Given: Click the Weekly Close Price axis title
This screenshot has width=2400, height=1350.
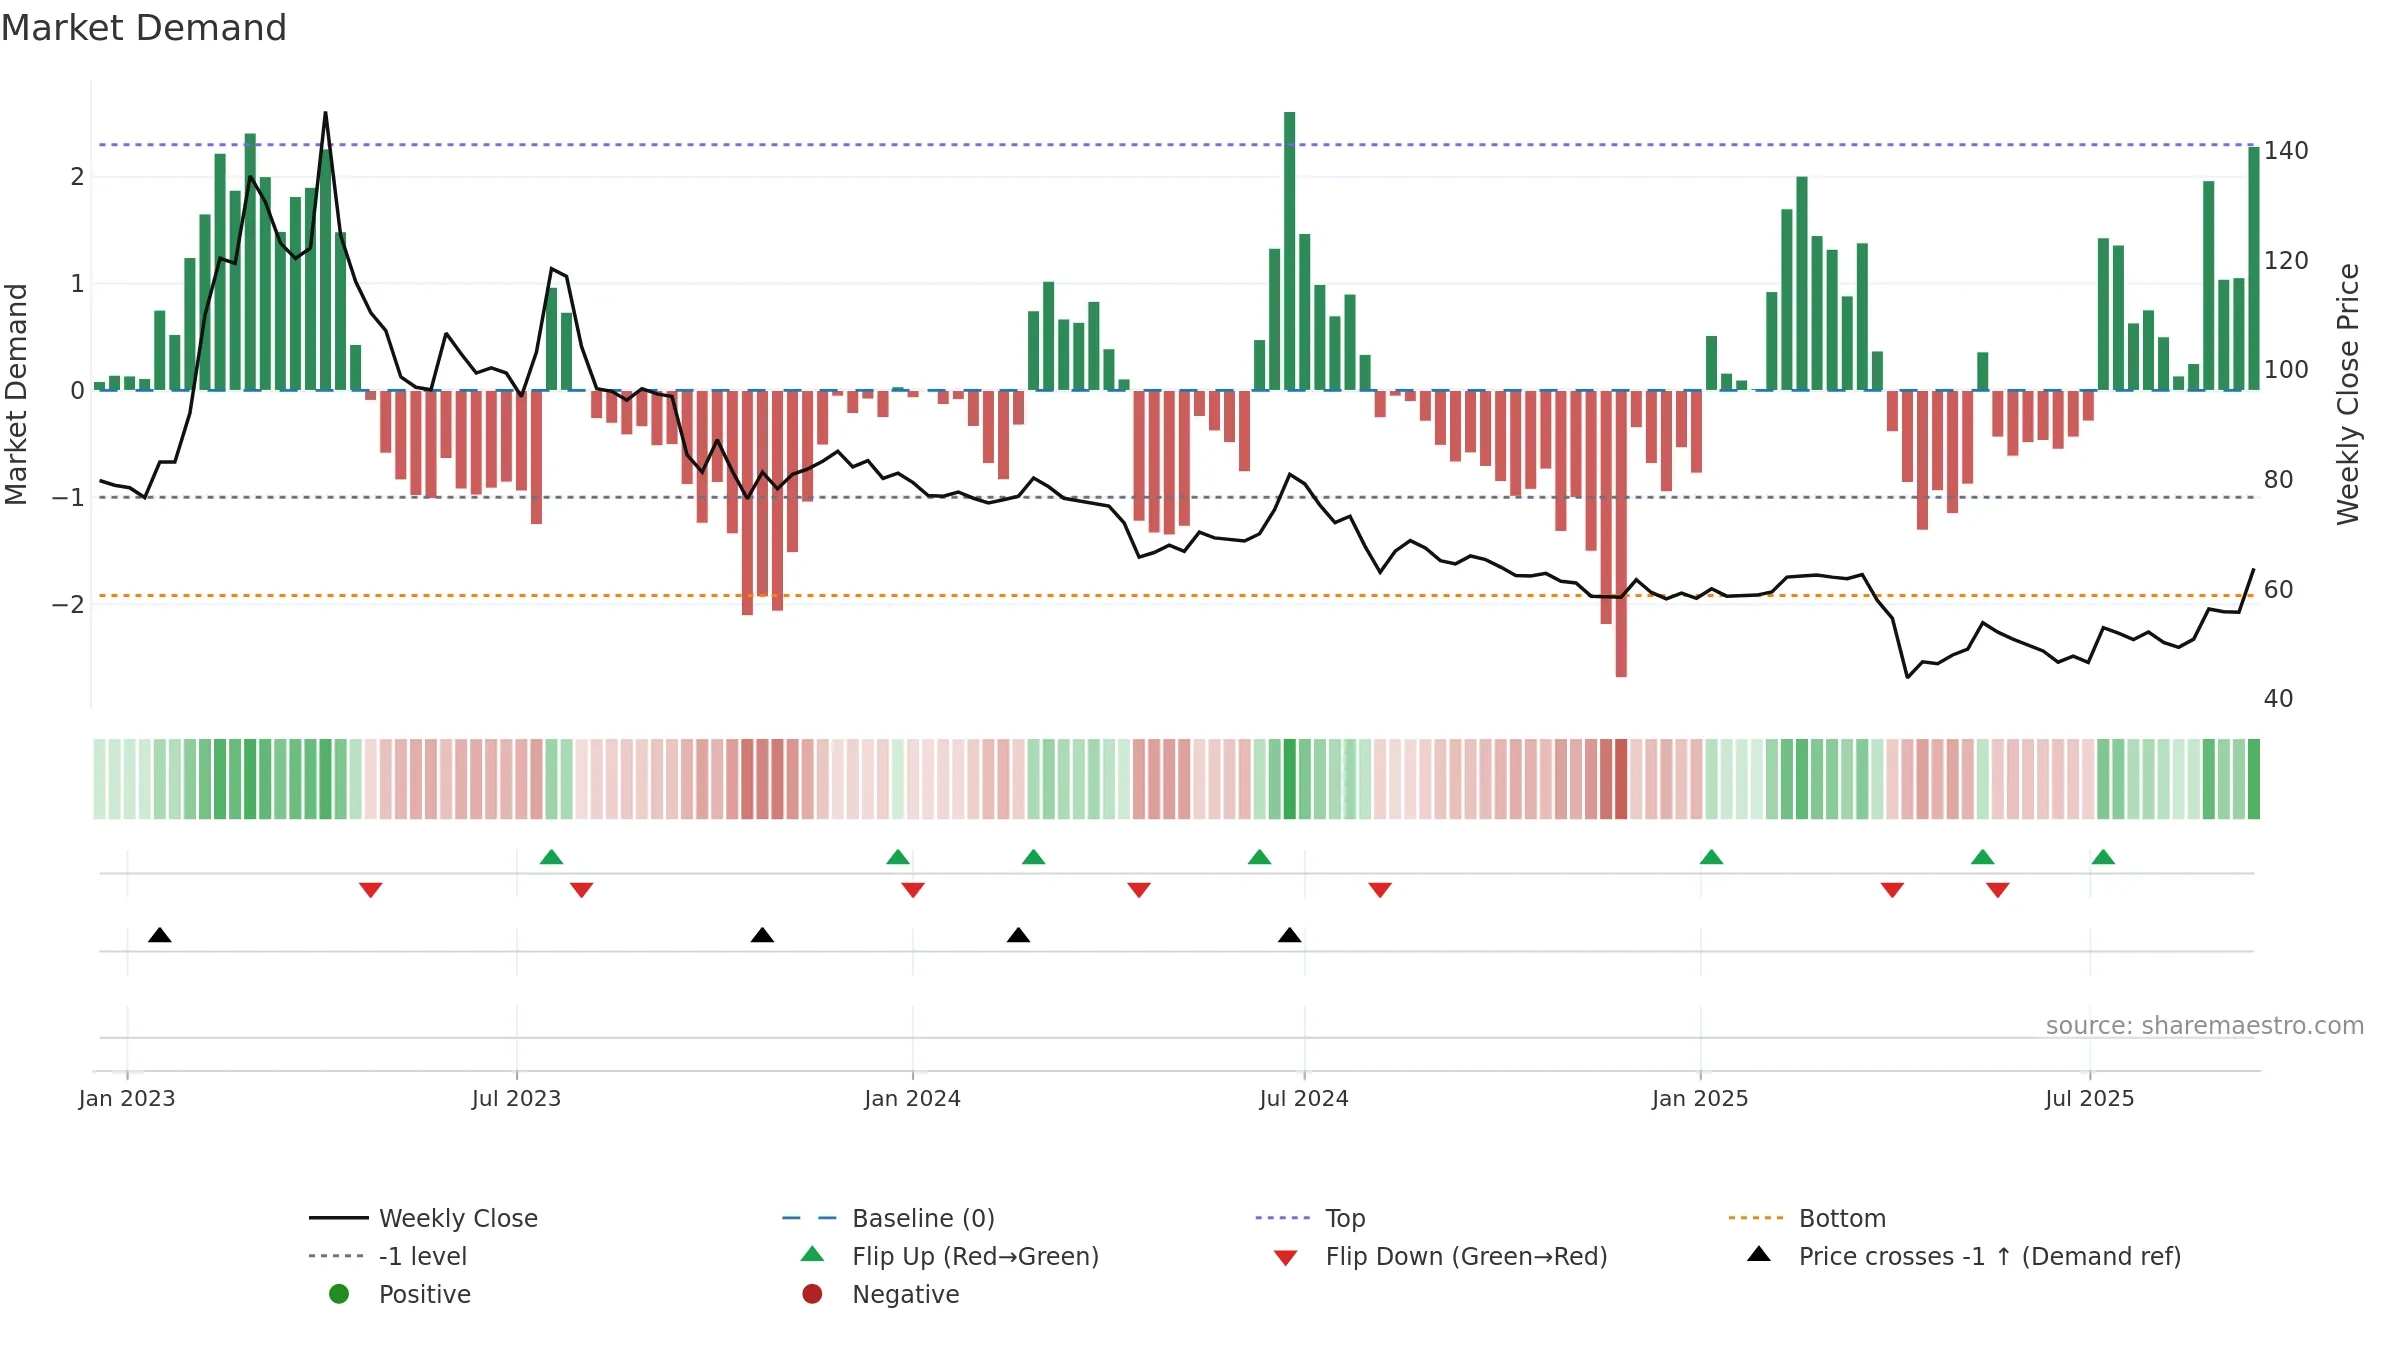Looking at the screenshot, I should click(2348, 394).
